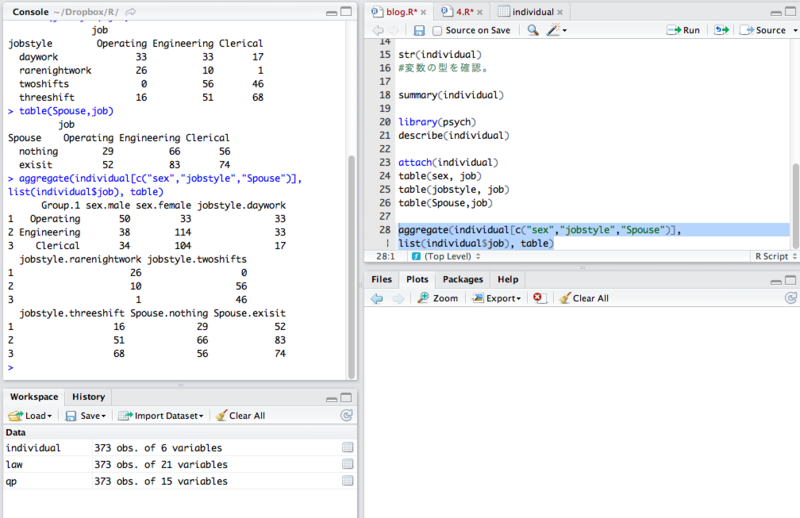Maximize the Workspace pane
This screenshot has height=518, width=800.
coord(346,398)
